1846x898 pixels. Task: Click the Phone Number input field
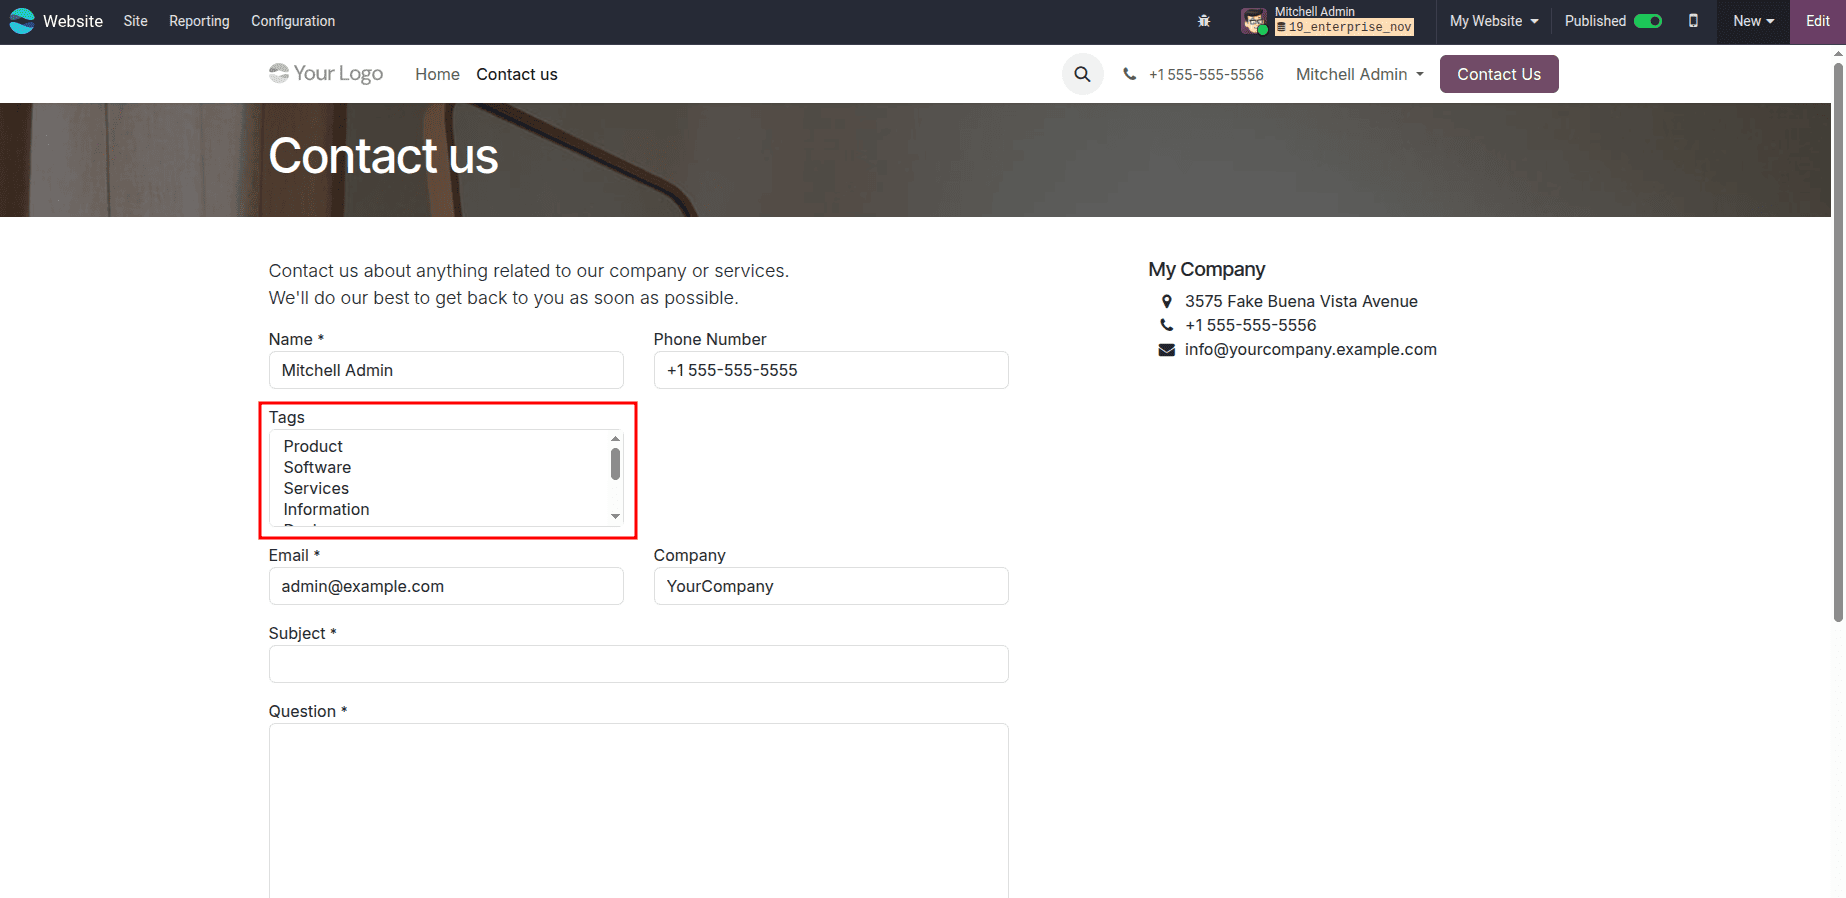831,370
